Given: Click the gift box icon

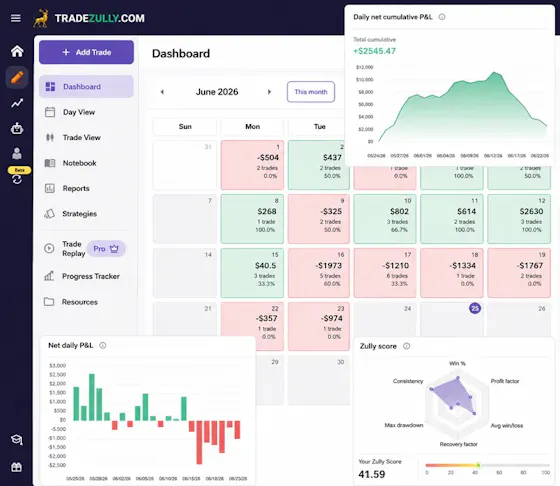Looking at the screenshot, I should click(x=17, y=467).
